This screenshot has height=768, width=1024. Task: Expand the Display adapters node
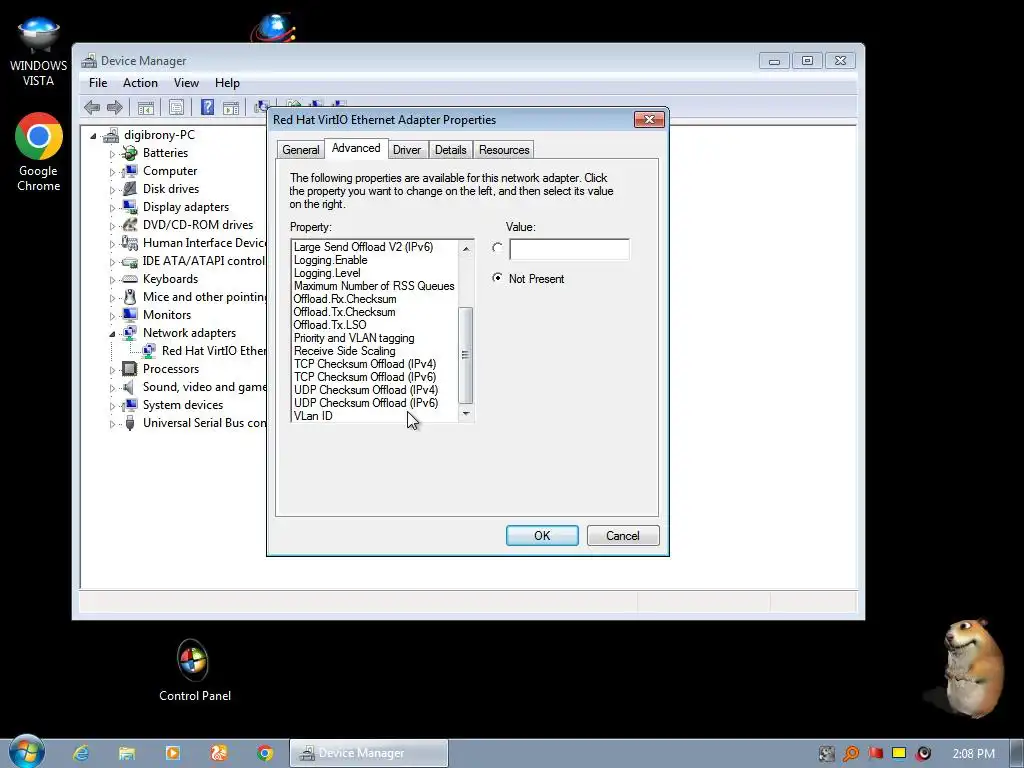click(112, 208)
